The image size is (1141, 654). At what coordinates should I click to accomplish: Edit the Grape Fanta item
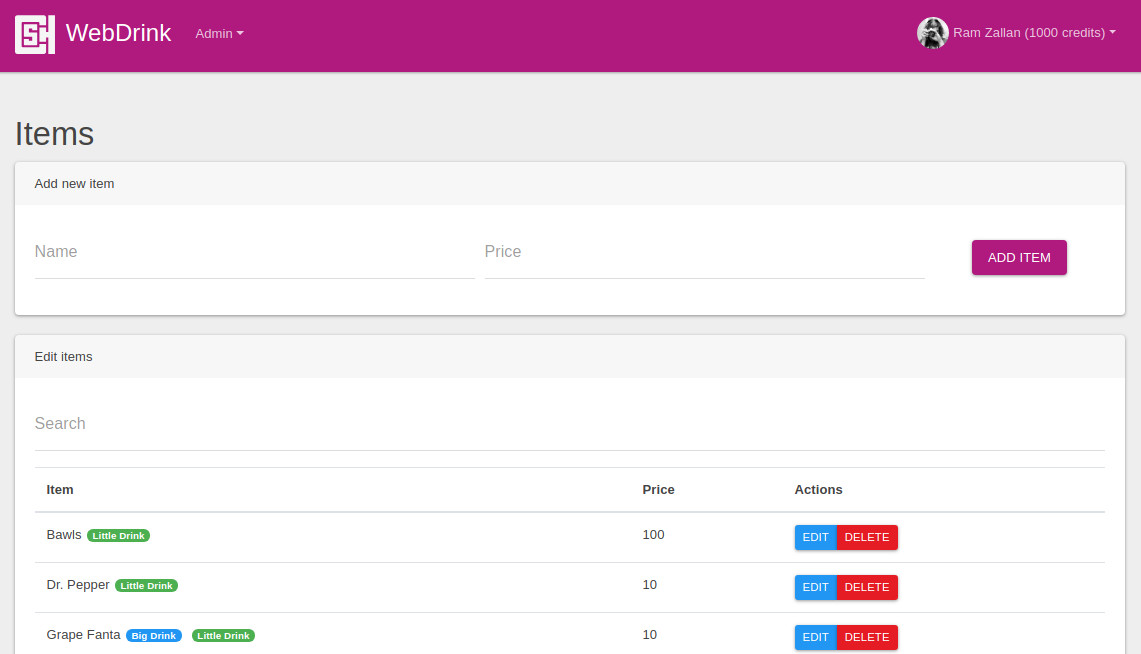815,637
